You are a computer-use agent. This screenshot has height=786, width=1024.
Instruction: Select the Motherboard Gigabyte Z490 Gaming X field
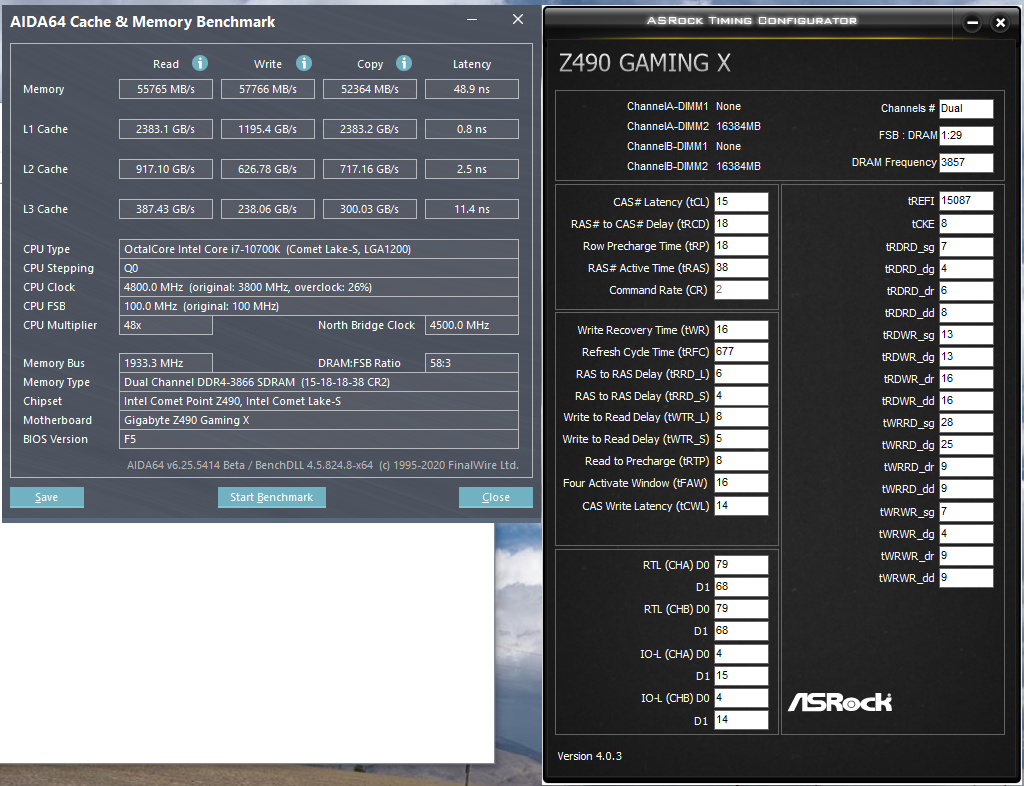(x=319, y=420)
